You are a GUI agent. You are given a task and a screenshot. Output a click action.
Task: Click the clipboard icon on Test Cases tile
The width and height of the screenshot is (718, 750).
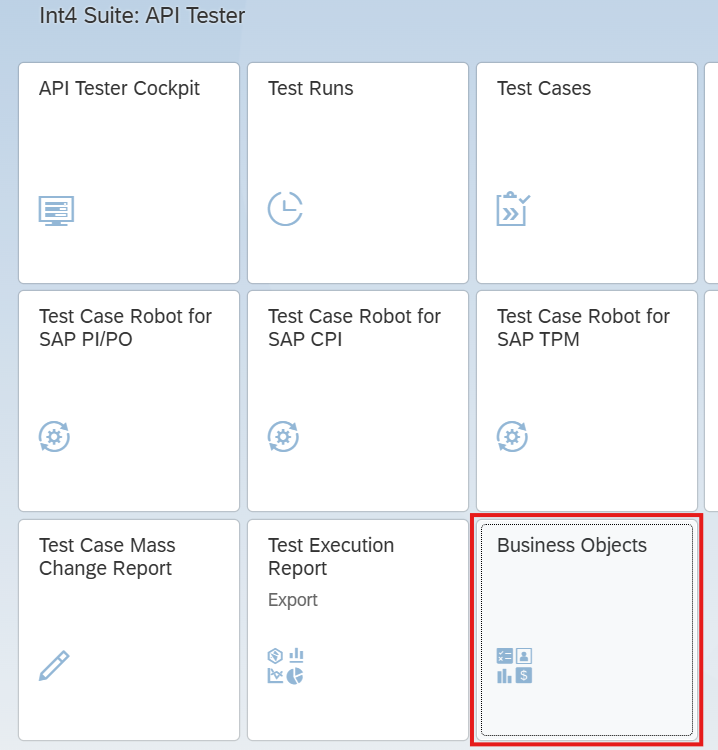coord(514,209)
